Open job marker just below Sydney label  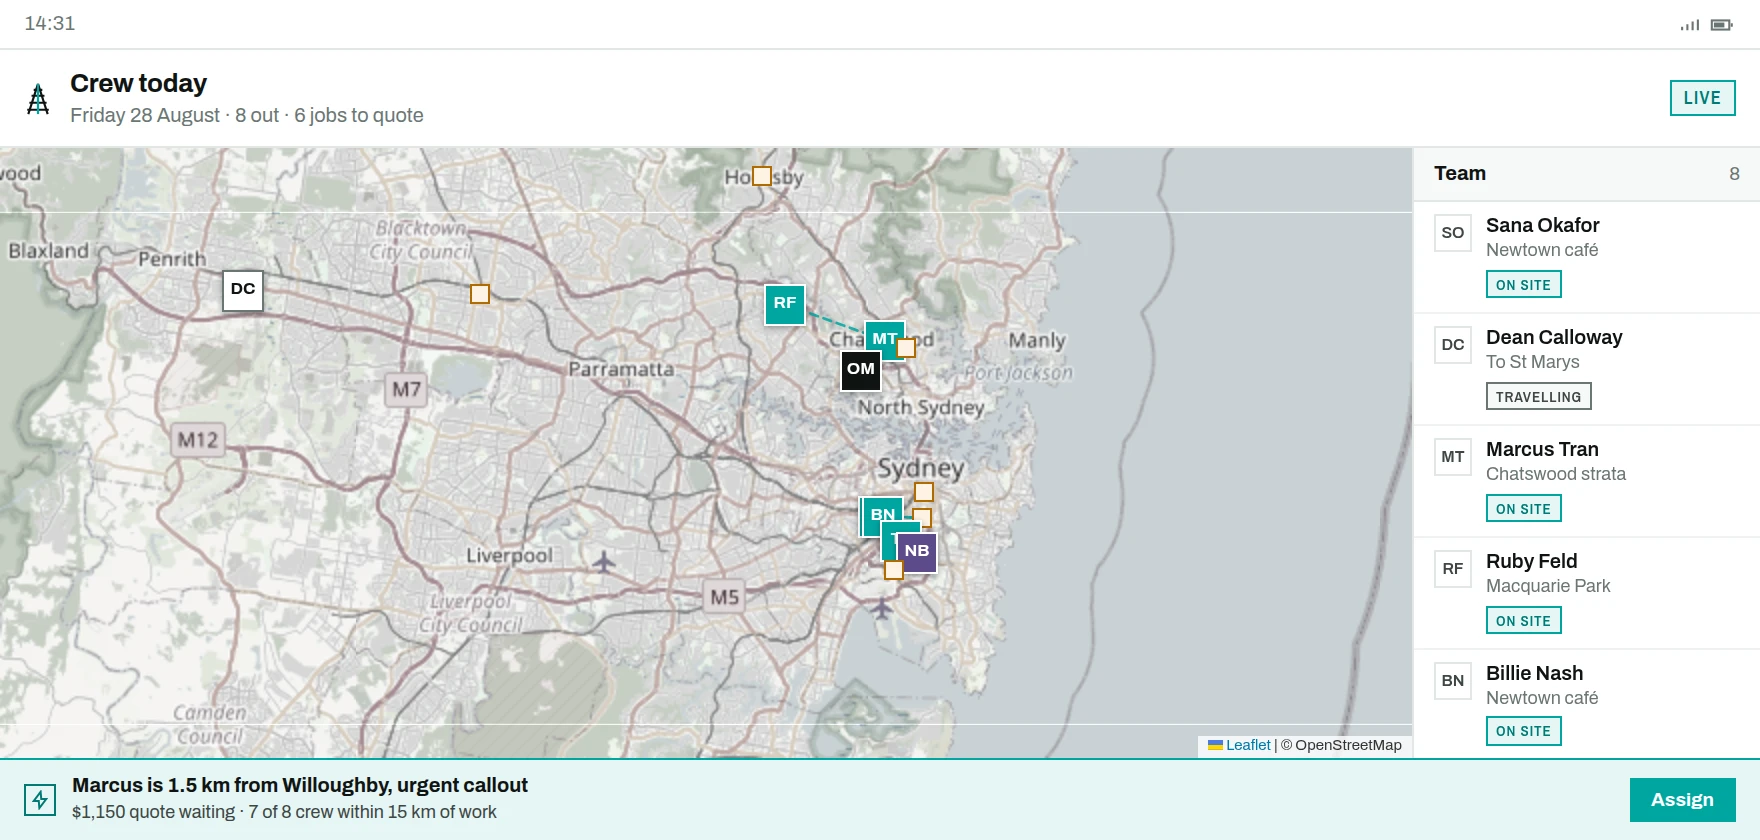point(924,492)
